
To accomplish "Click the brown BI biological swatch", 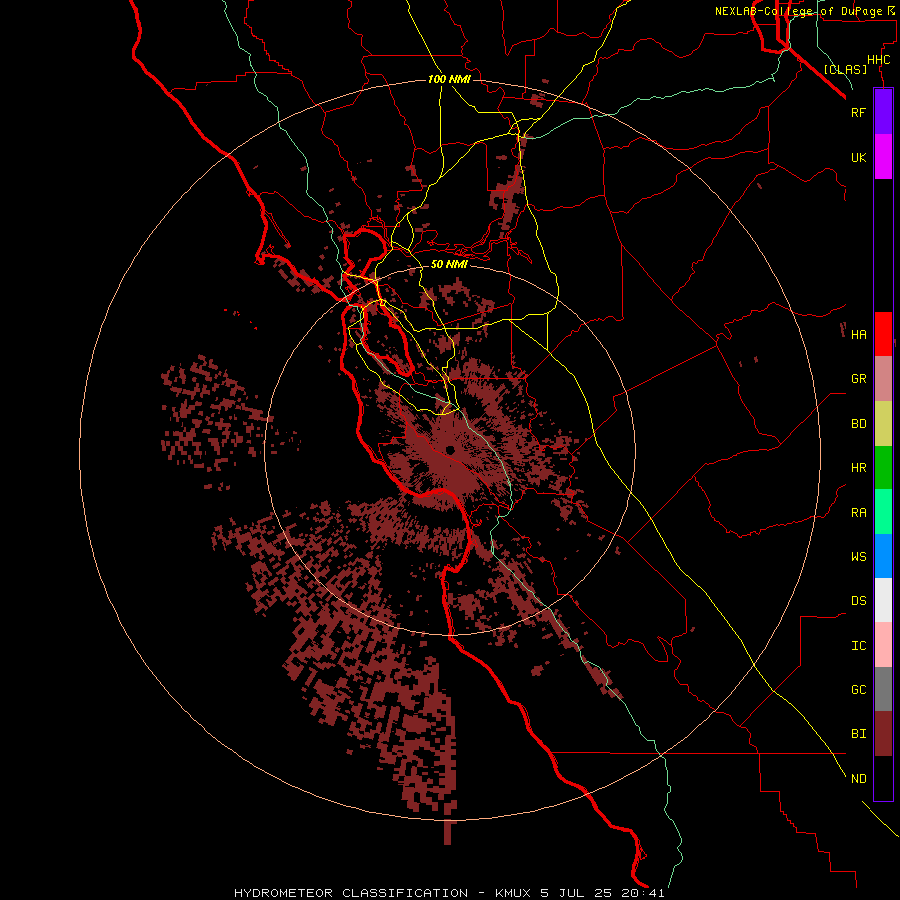I will [883, 734].
